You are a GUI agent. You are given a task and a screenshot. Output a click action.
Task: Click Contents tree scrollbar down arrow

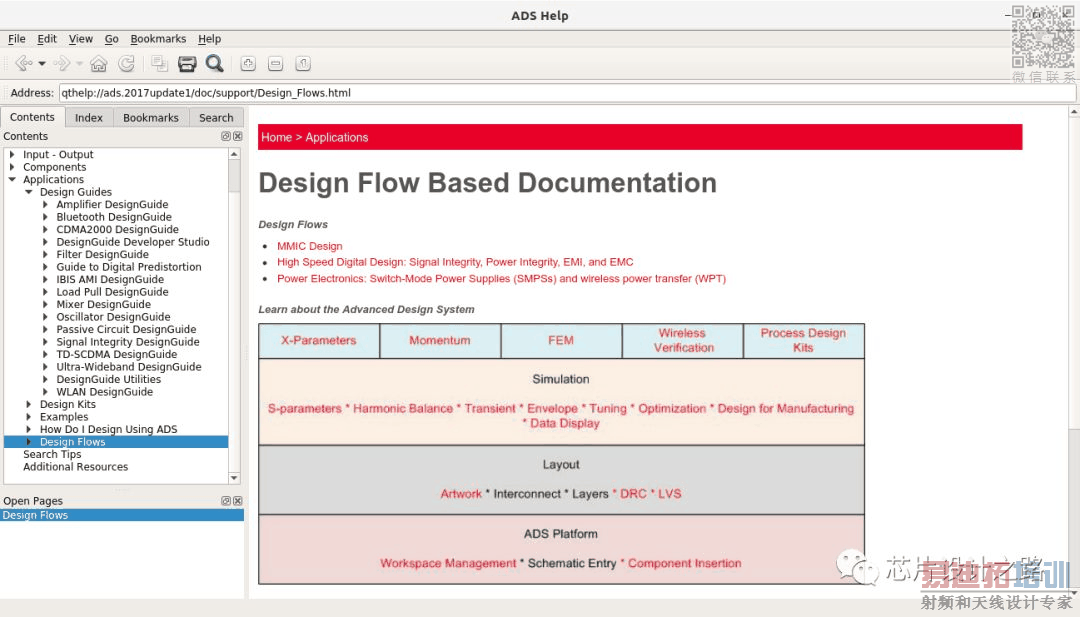click(x=234, y=478)
